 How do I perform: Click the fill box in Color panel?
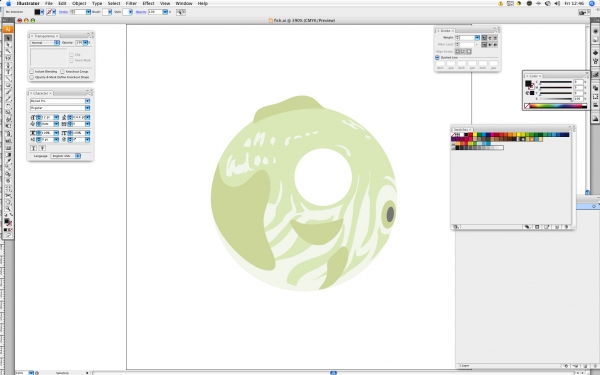point(528,83)
